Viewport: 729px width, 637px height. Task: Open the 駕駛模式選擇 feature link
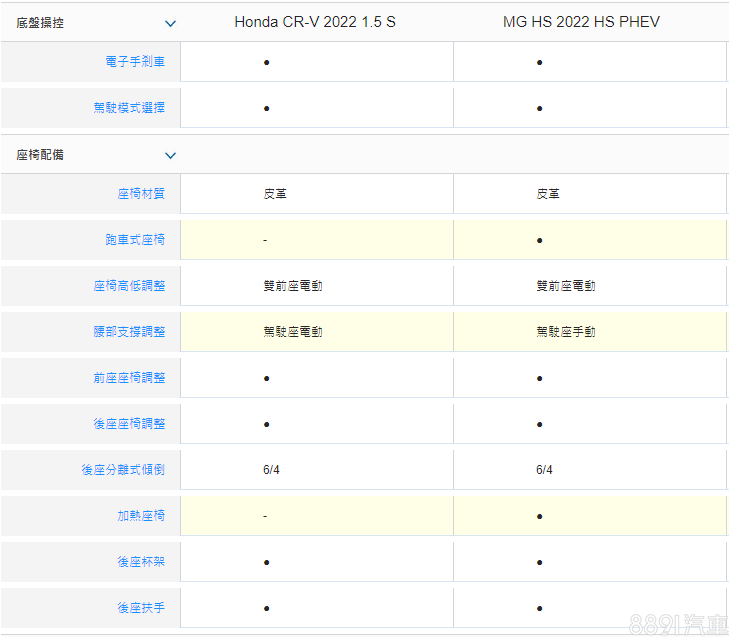tap(129, 108)
